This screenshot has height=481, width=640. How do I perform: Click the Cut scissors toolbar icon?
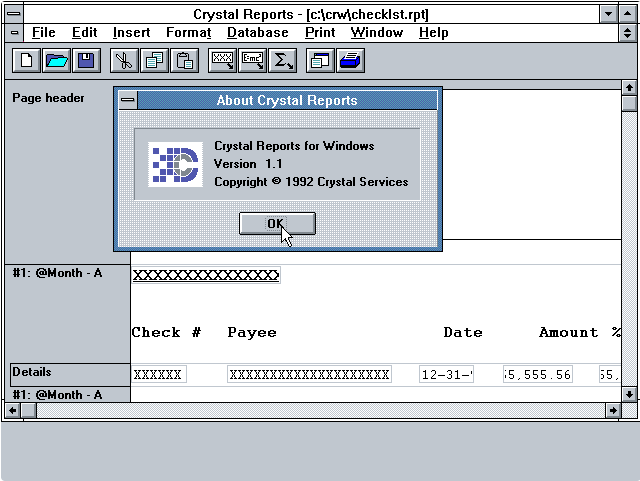click(x=124, y=61)
